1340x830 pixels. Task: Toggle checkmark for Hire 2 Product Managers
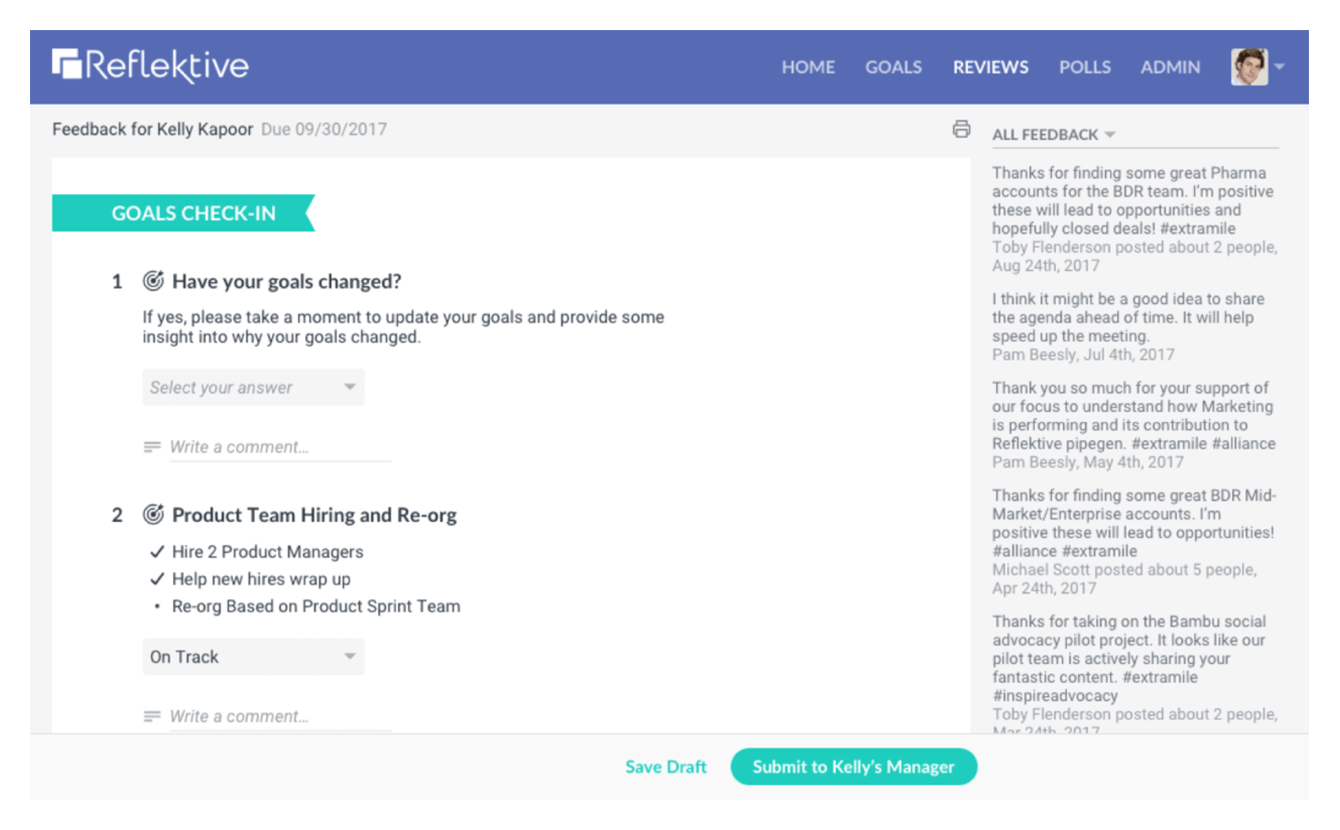(156, 552)
